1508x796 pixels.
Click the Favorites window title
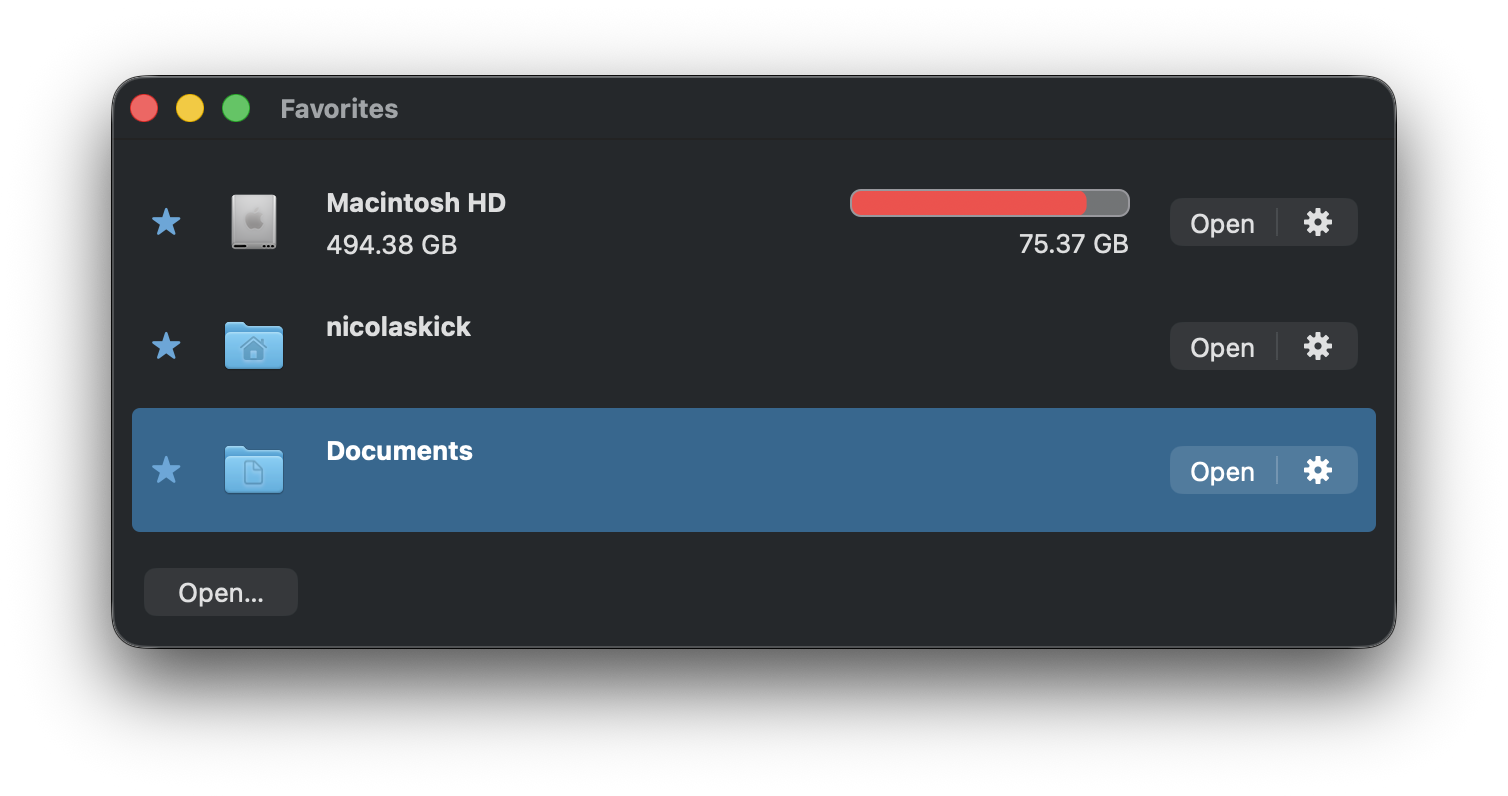point(339,109)
